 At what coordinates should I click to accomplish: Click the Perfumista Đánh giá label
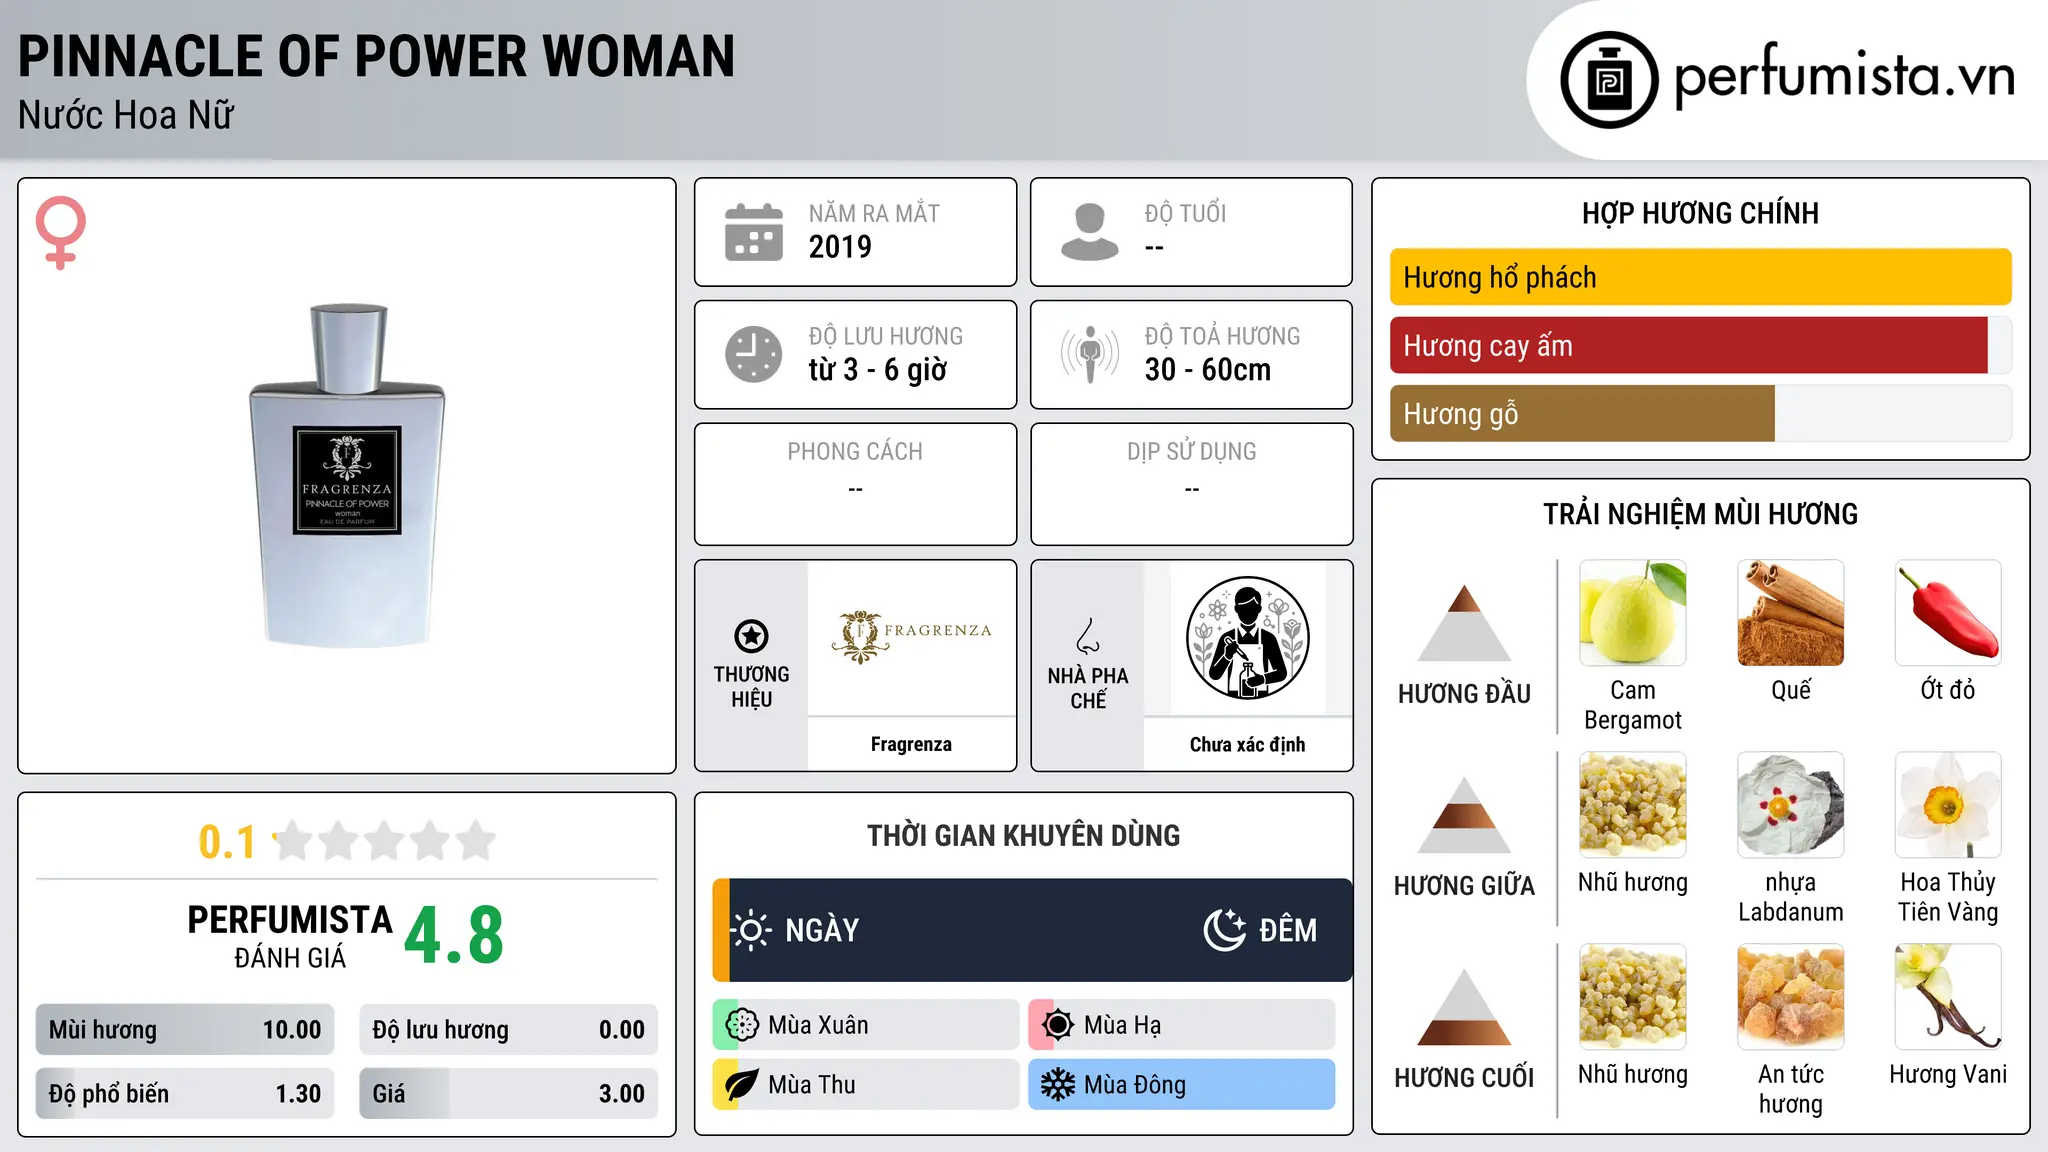(x=290, y=936)
